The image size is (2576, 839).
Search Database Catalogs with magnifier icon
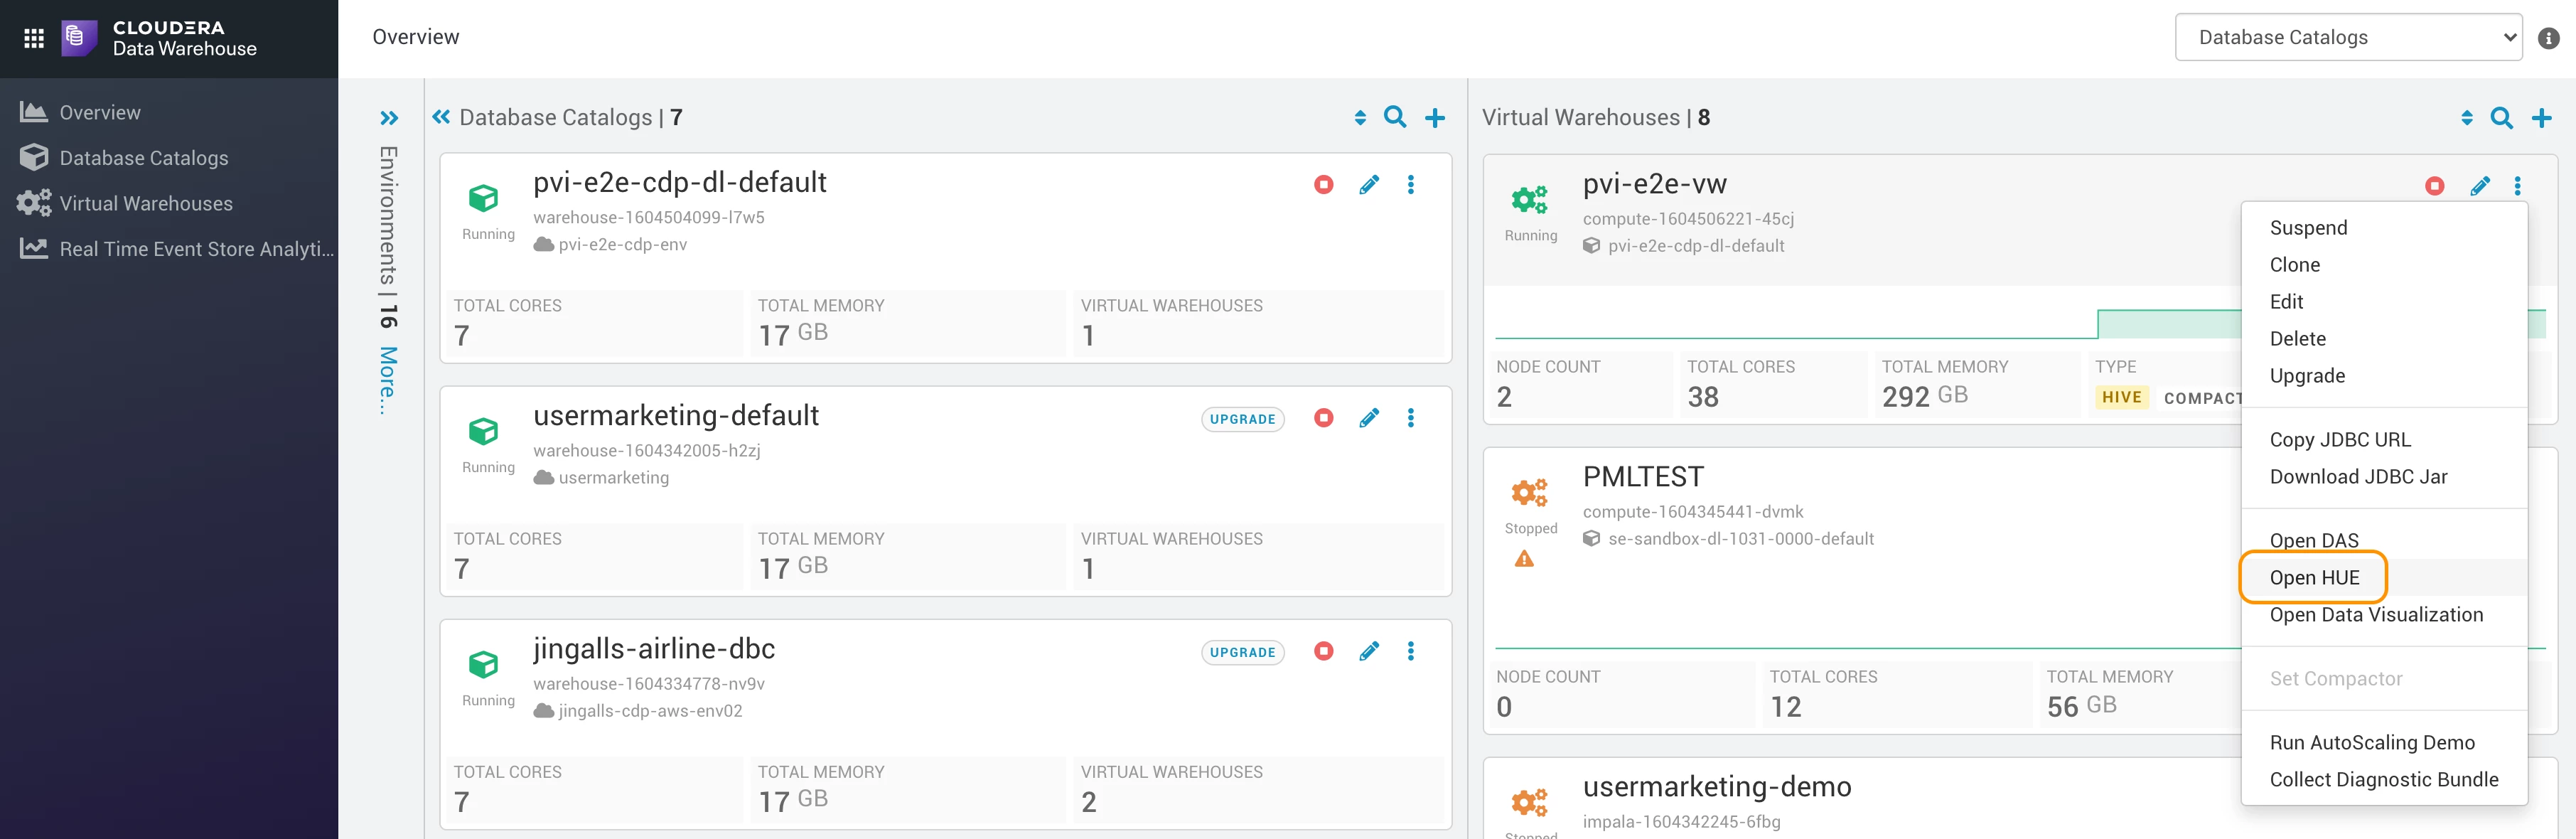[x=1395, y=117]
